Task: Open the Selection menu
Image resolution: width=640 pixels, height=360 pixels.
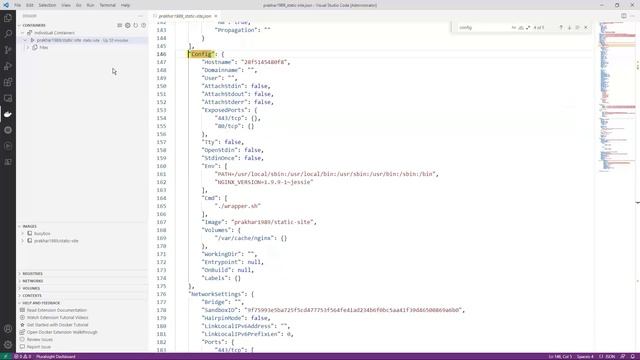Action: 47,5
